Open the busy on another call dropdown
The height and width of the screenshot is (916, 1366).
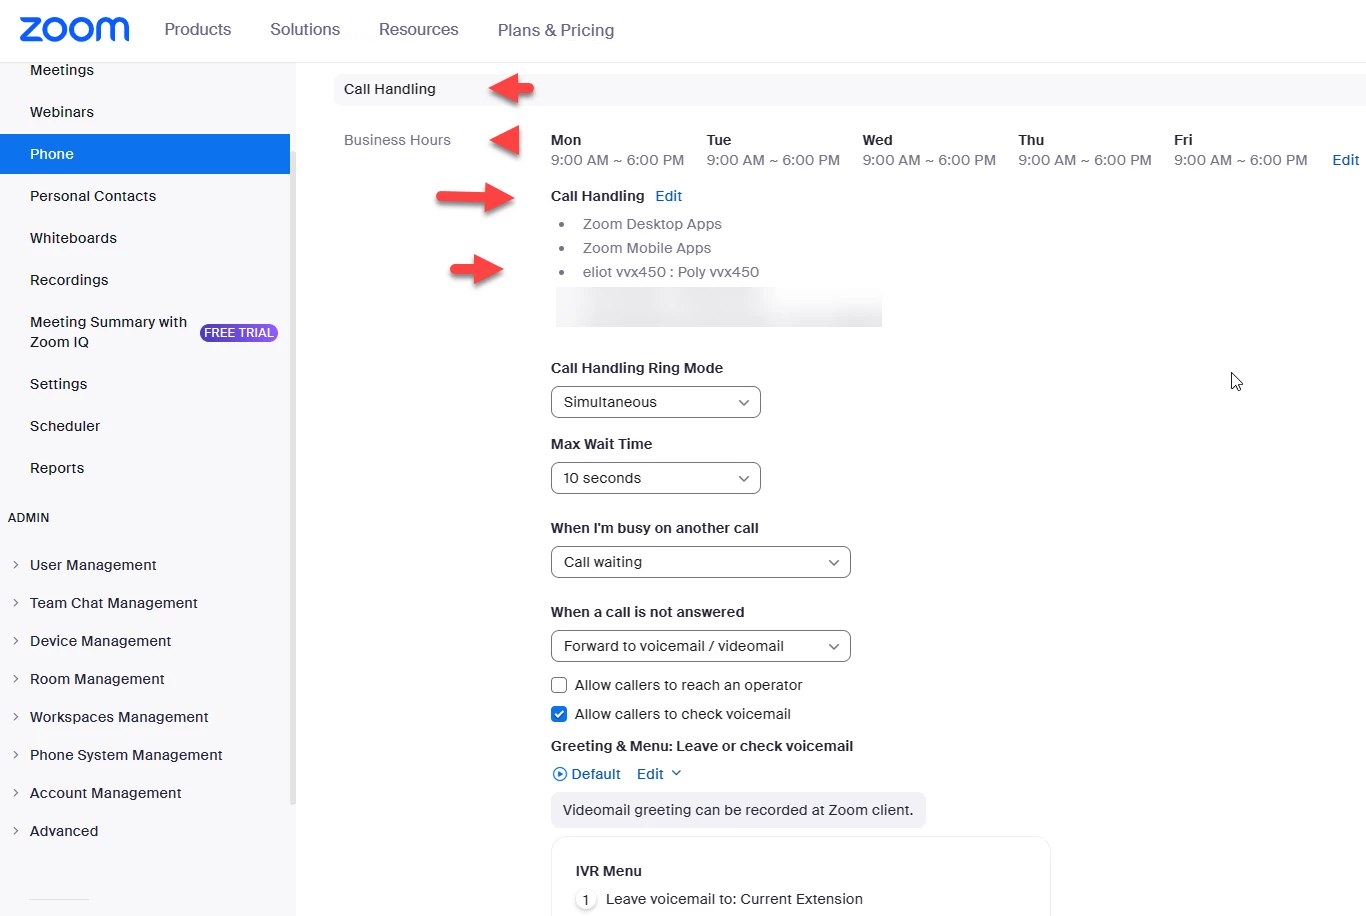point(701,562)
